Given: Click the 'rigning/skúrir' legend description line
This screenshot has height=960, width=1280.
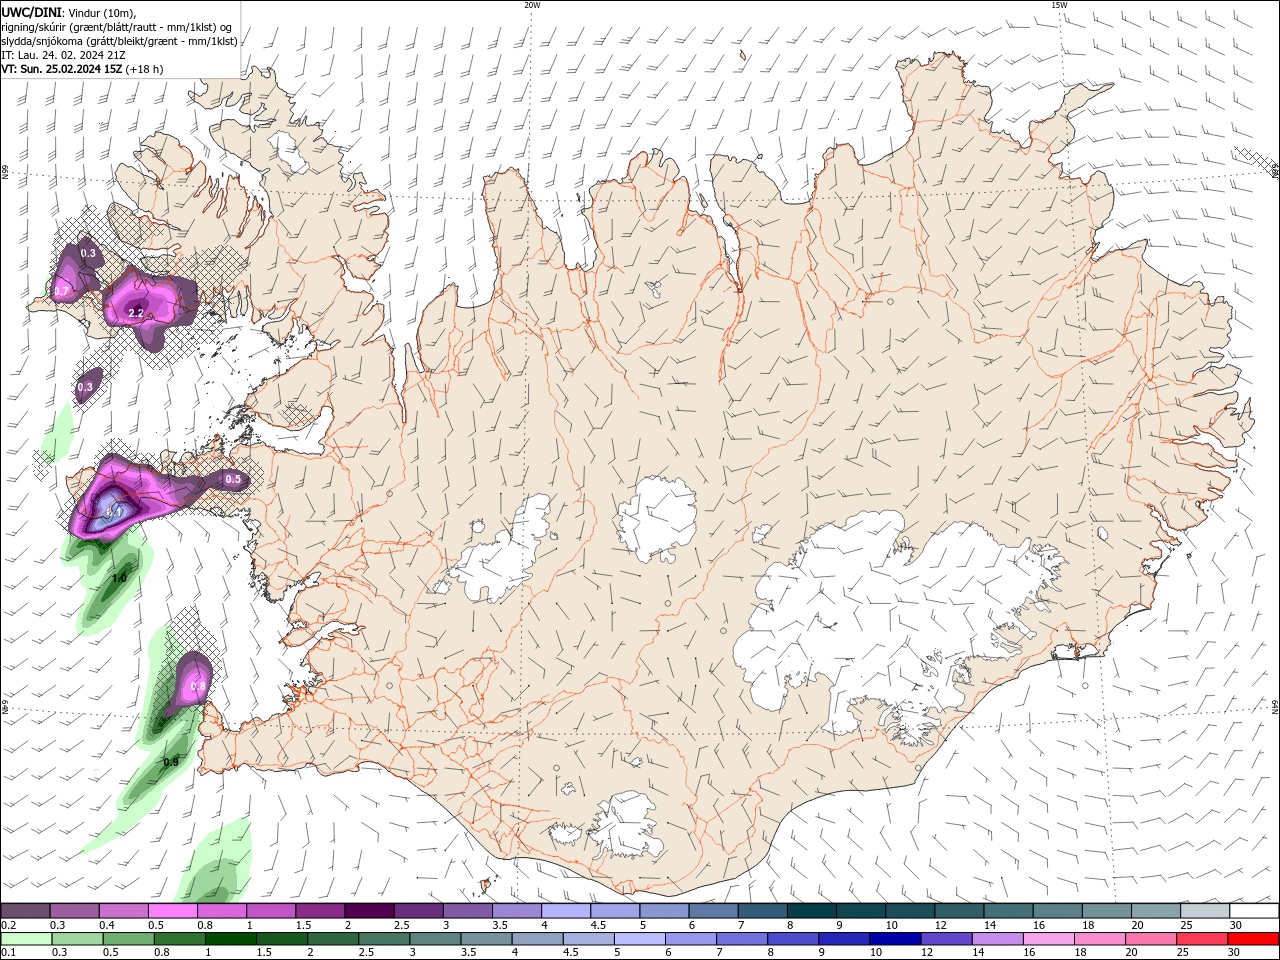Looking at the screenshot, I should point(116,27).
